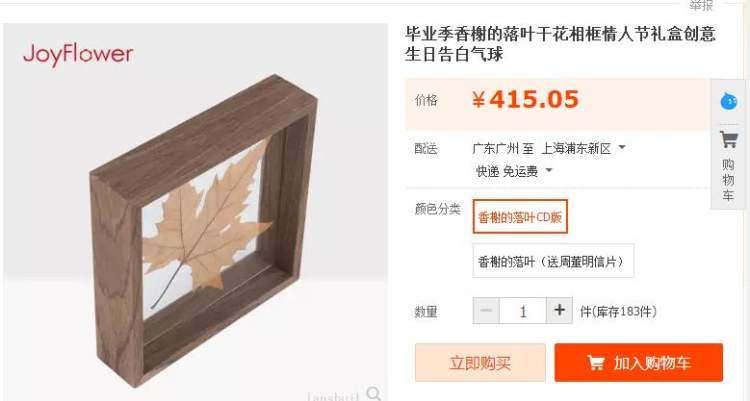Viewport: 750px width, 401px height.
Task: Click the quantity input field
Action: [x=523, y=311]
